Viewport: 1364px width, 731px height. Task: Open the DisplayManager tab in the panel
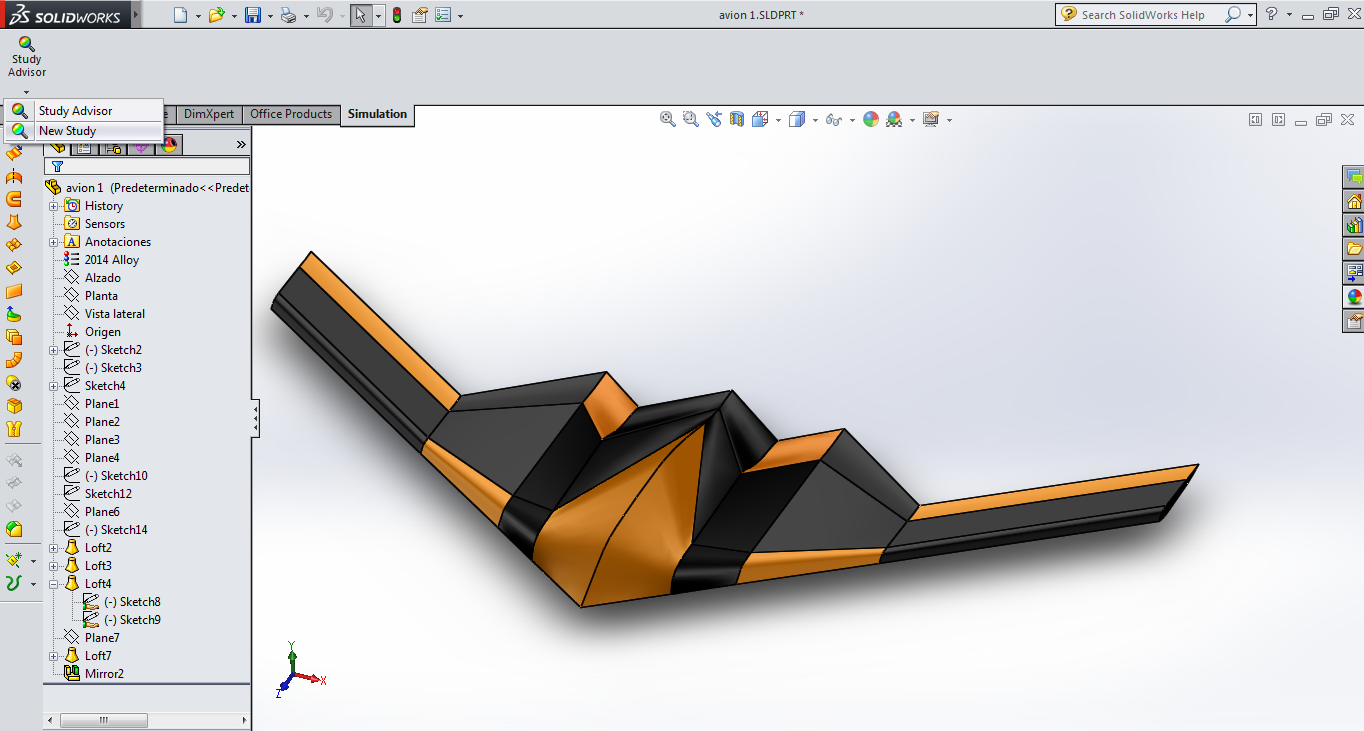tap(169, 145)
